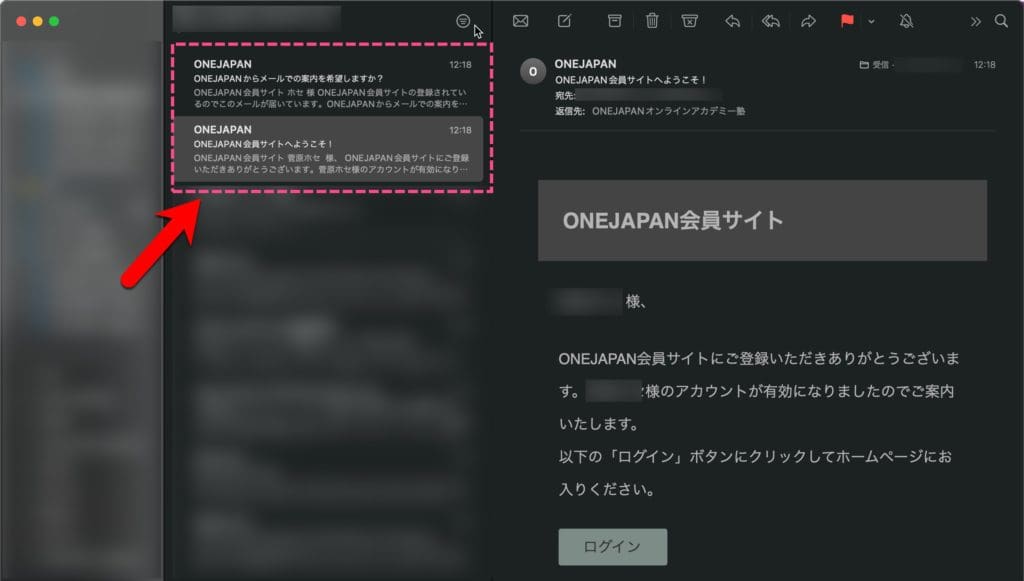Flag the message with red flag
The width and height of the screenshot is (1024, 581).
click(847, 21)
